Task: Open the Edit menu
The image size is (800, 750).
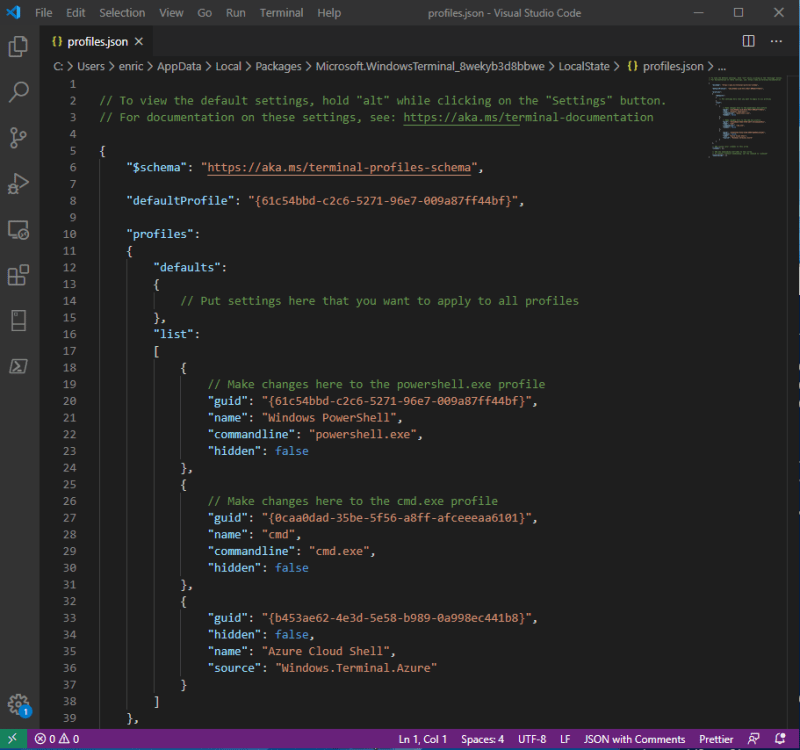Action: pyautogui.click(x=76, y=13)
